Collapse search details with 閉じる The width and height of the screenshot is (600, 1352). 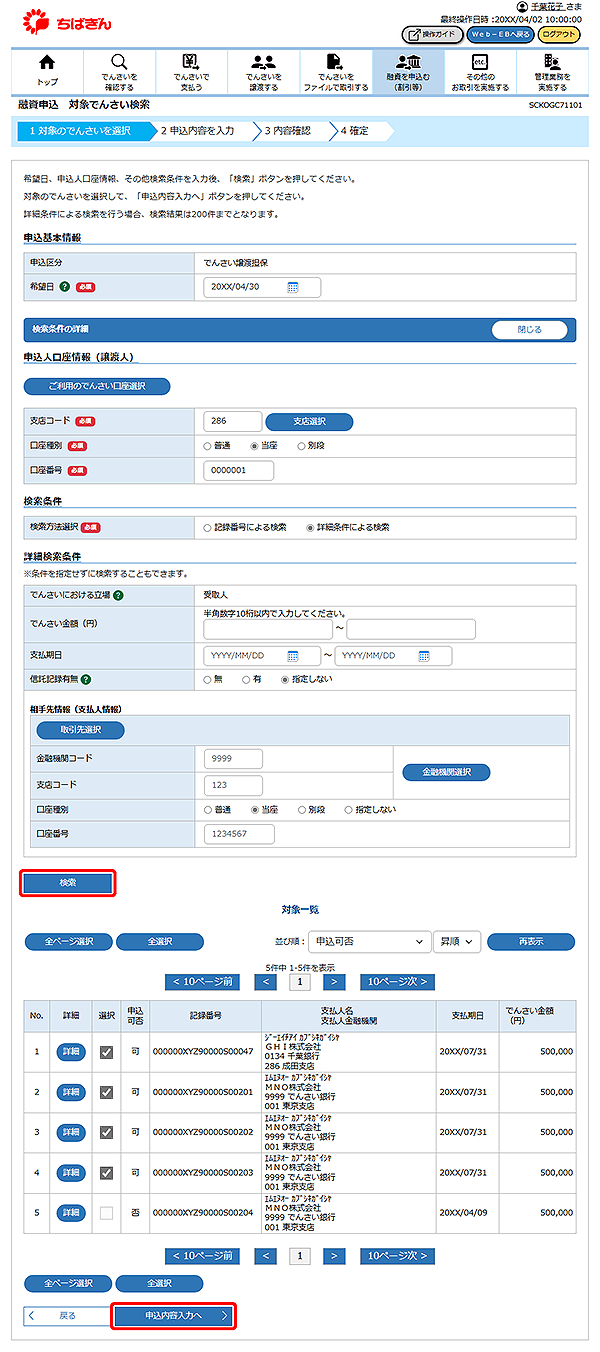529,329
